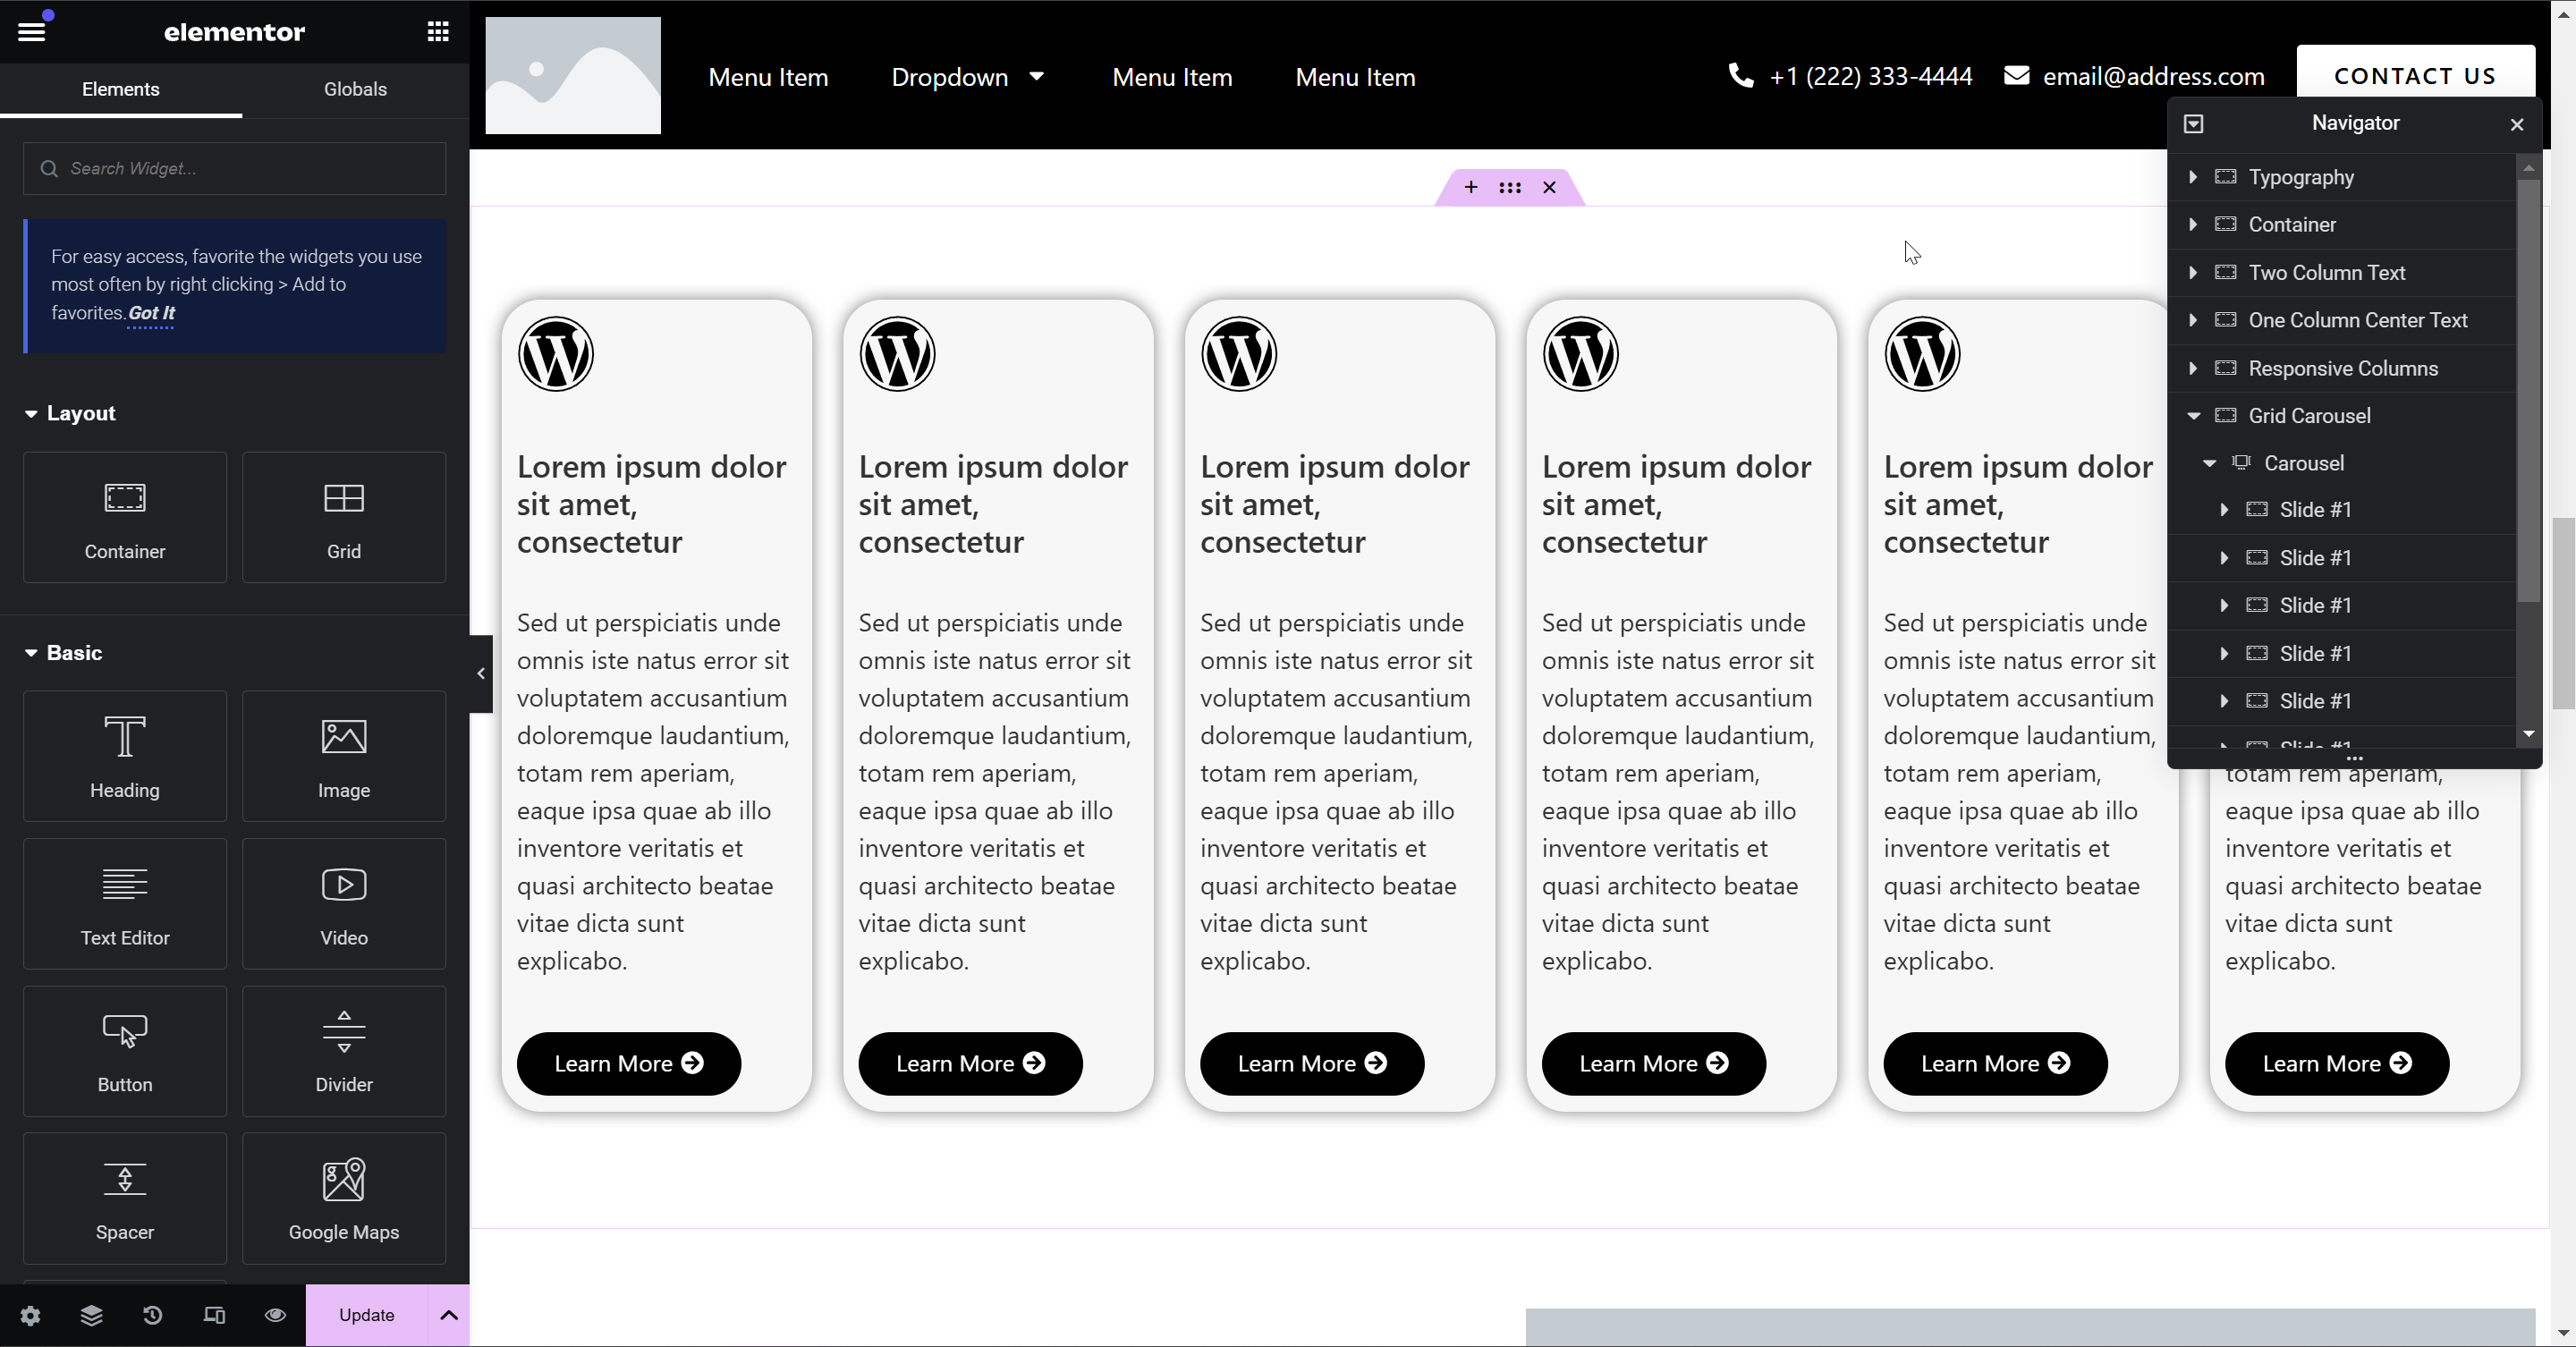Delete container using the X handle
Screen dimensions: 2576x1347
point(1549,187)
